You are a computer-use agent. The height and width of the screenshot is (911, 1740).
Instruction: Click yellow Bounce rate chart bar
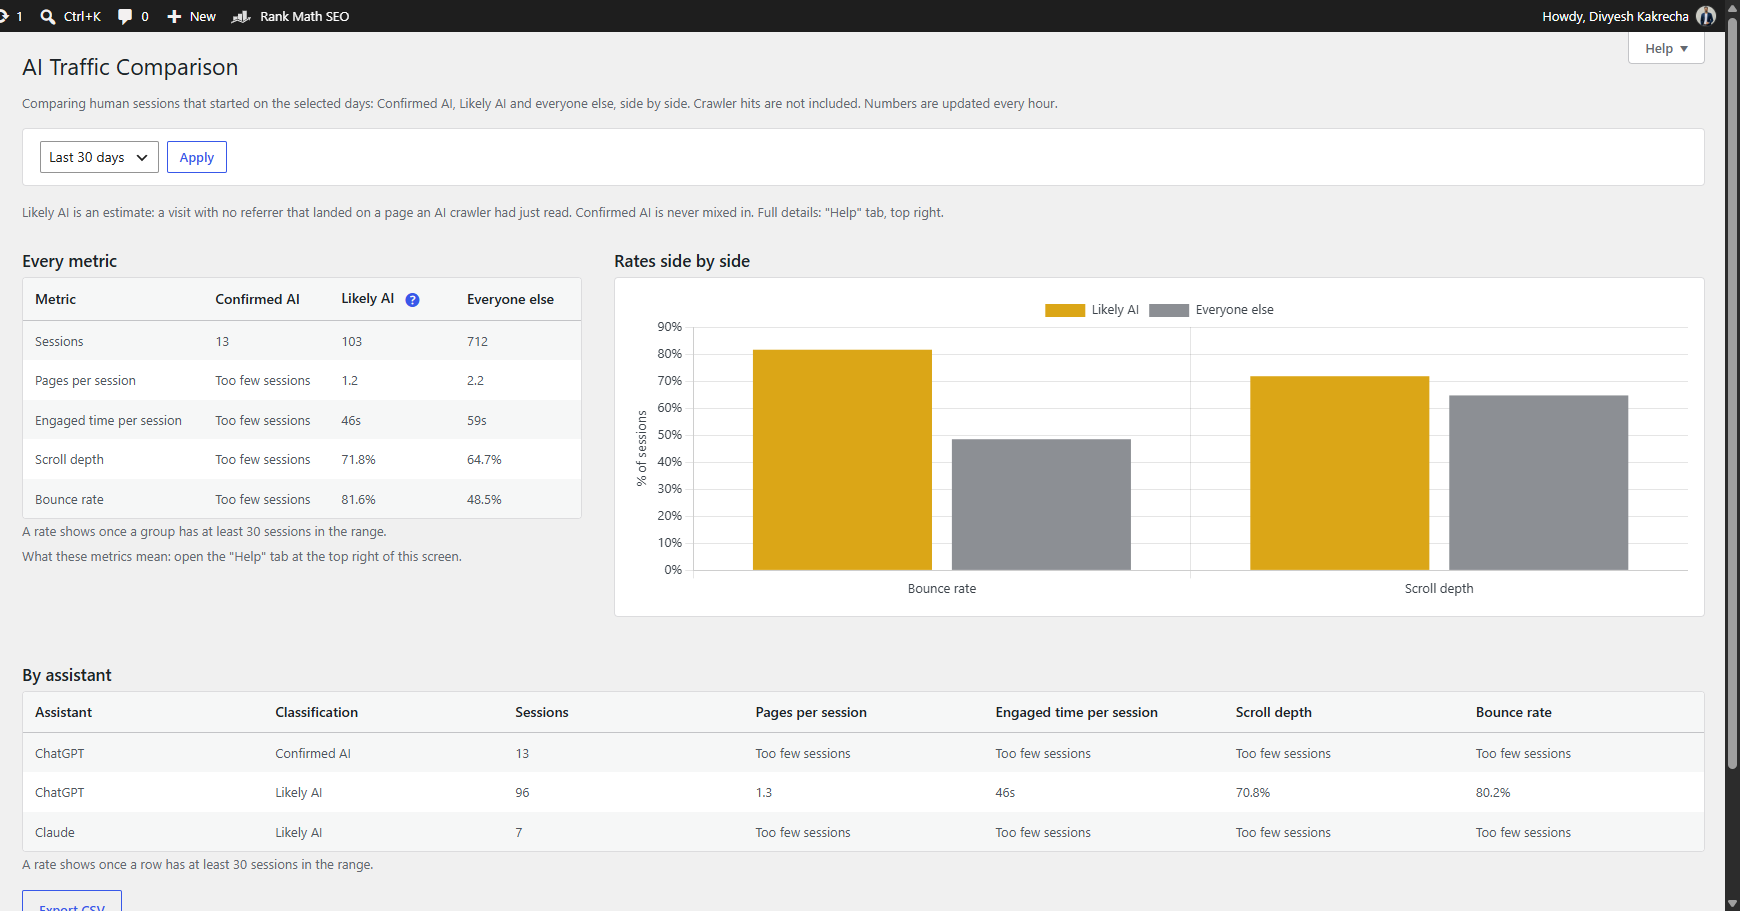[842, 460]
